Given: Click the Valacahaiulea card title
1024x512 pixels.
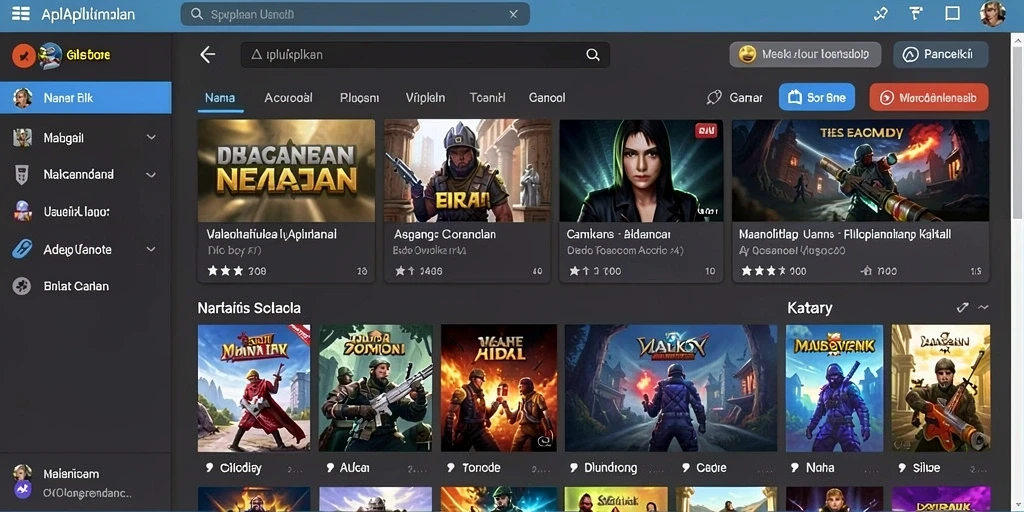Looking at the screenshot, I should 272,234.
